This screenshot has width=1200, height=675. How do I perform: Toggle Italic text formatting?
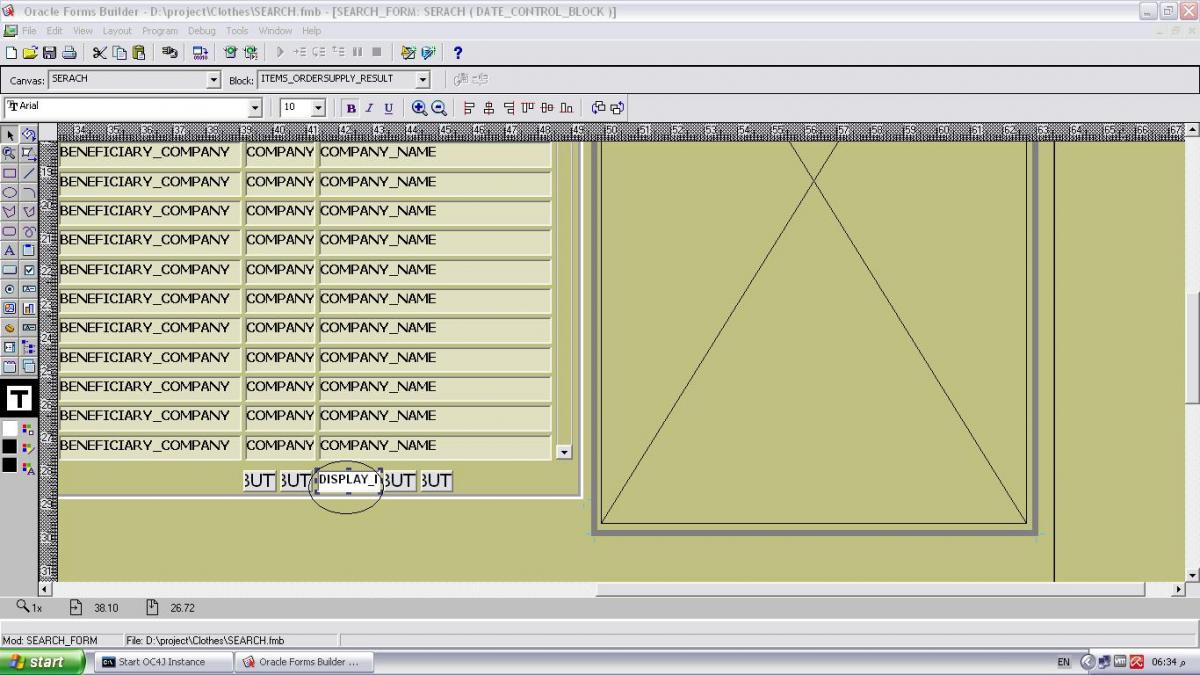(369, 108)
